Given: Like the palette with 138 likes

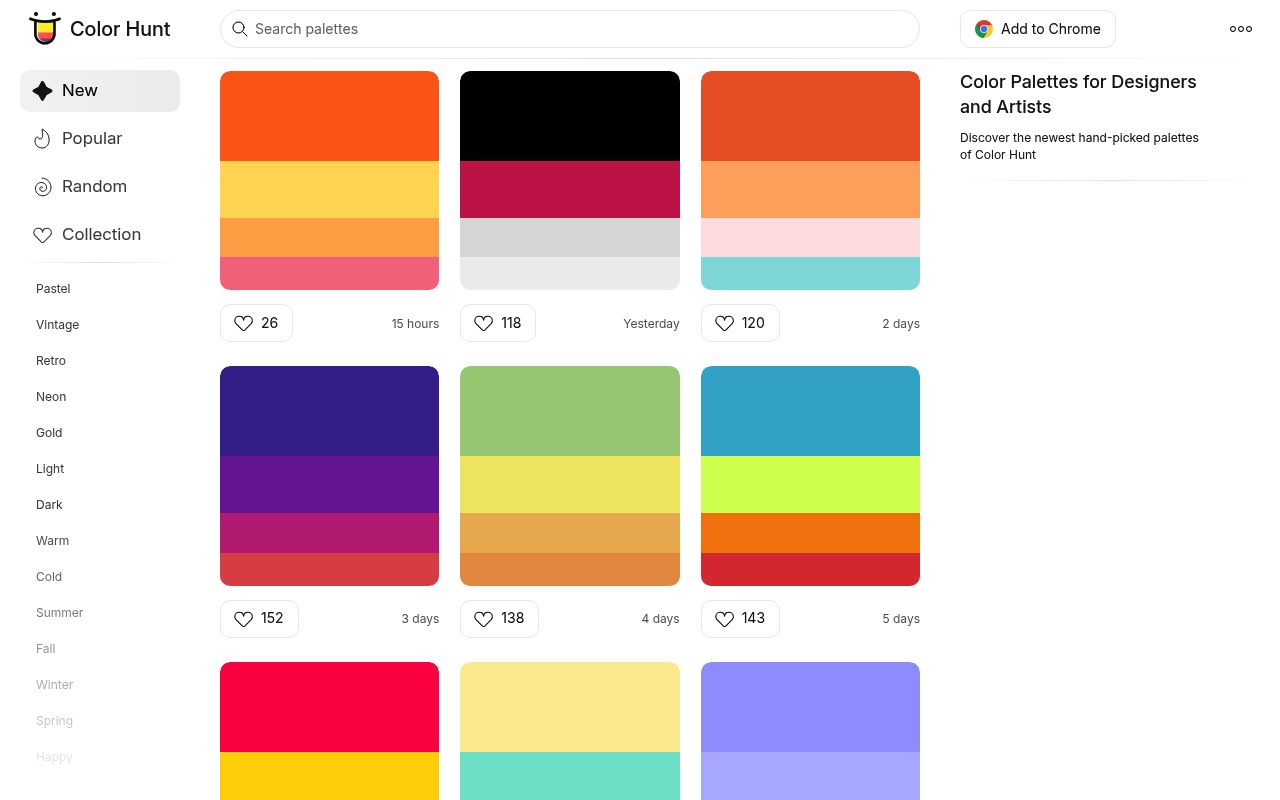Looking at the screenshot, I should [x=499, y=619].
